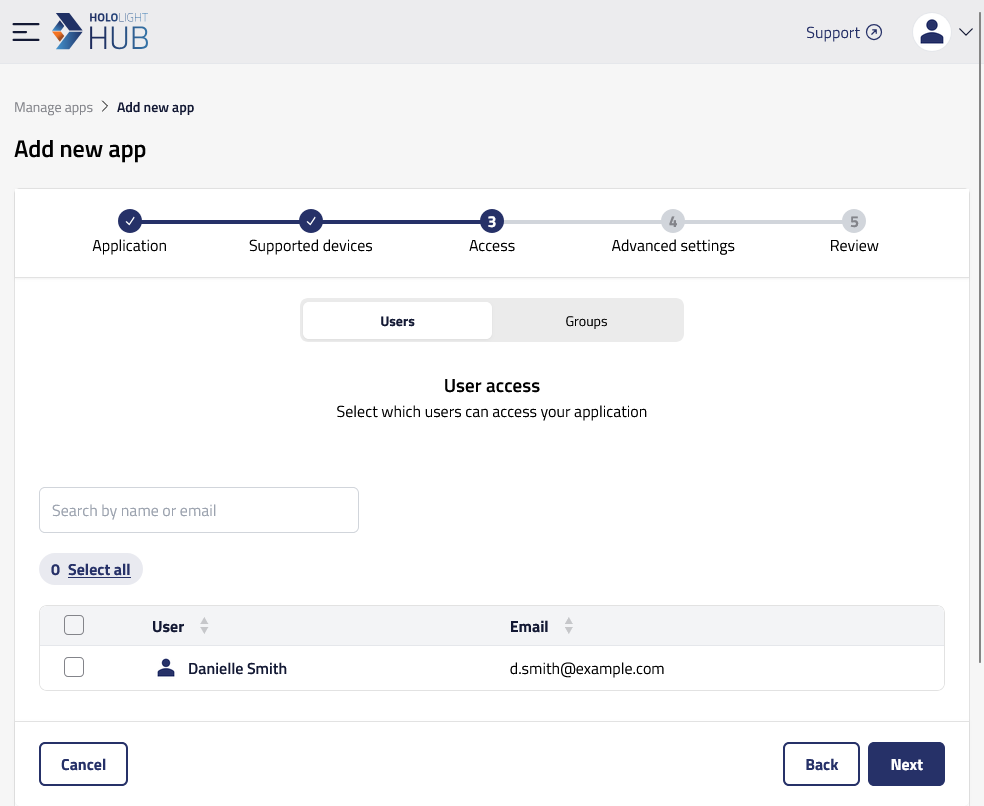Image resolution: width=984 pixels, height=806 pixels.
Task: Click the d.smith@example.com email cell
Action: pos(587,669)
